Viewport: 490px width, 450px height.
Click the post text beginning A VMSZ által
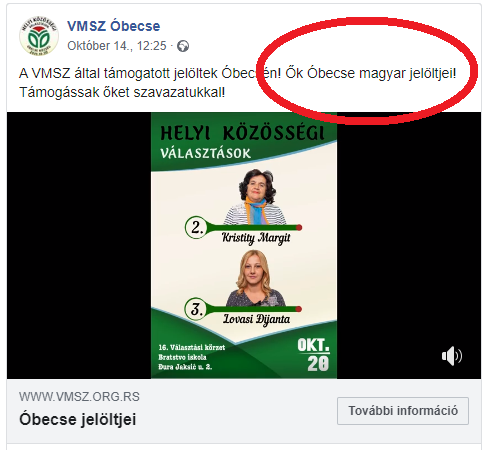[237, 83]
